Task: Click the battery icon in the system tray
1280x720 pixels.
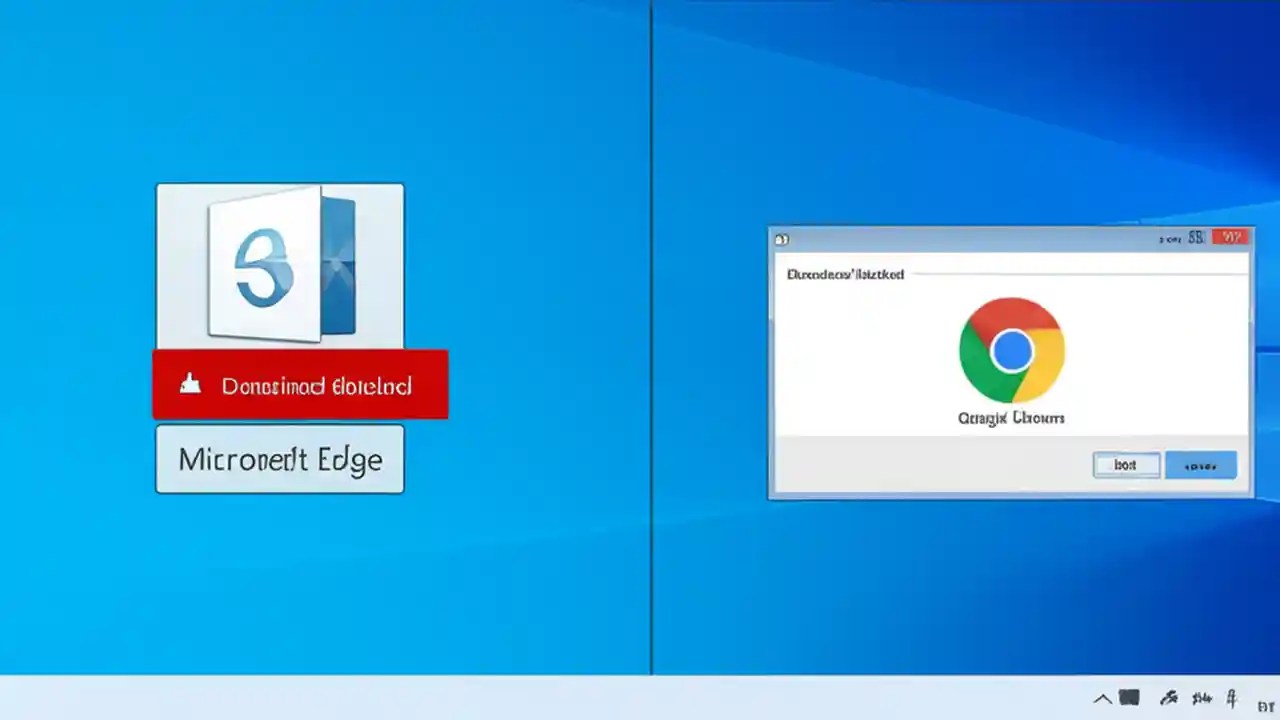Action: click(1232, 697)
